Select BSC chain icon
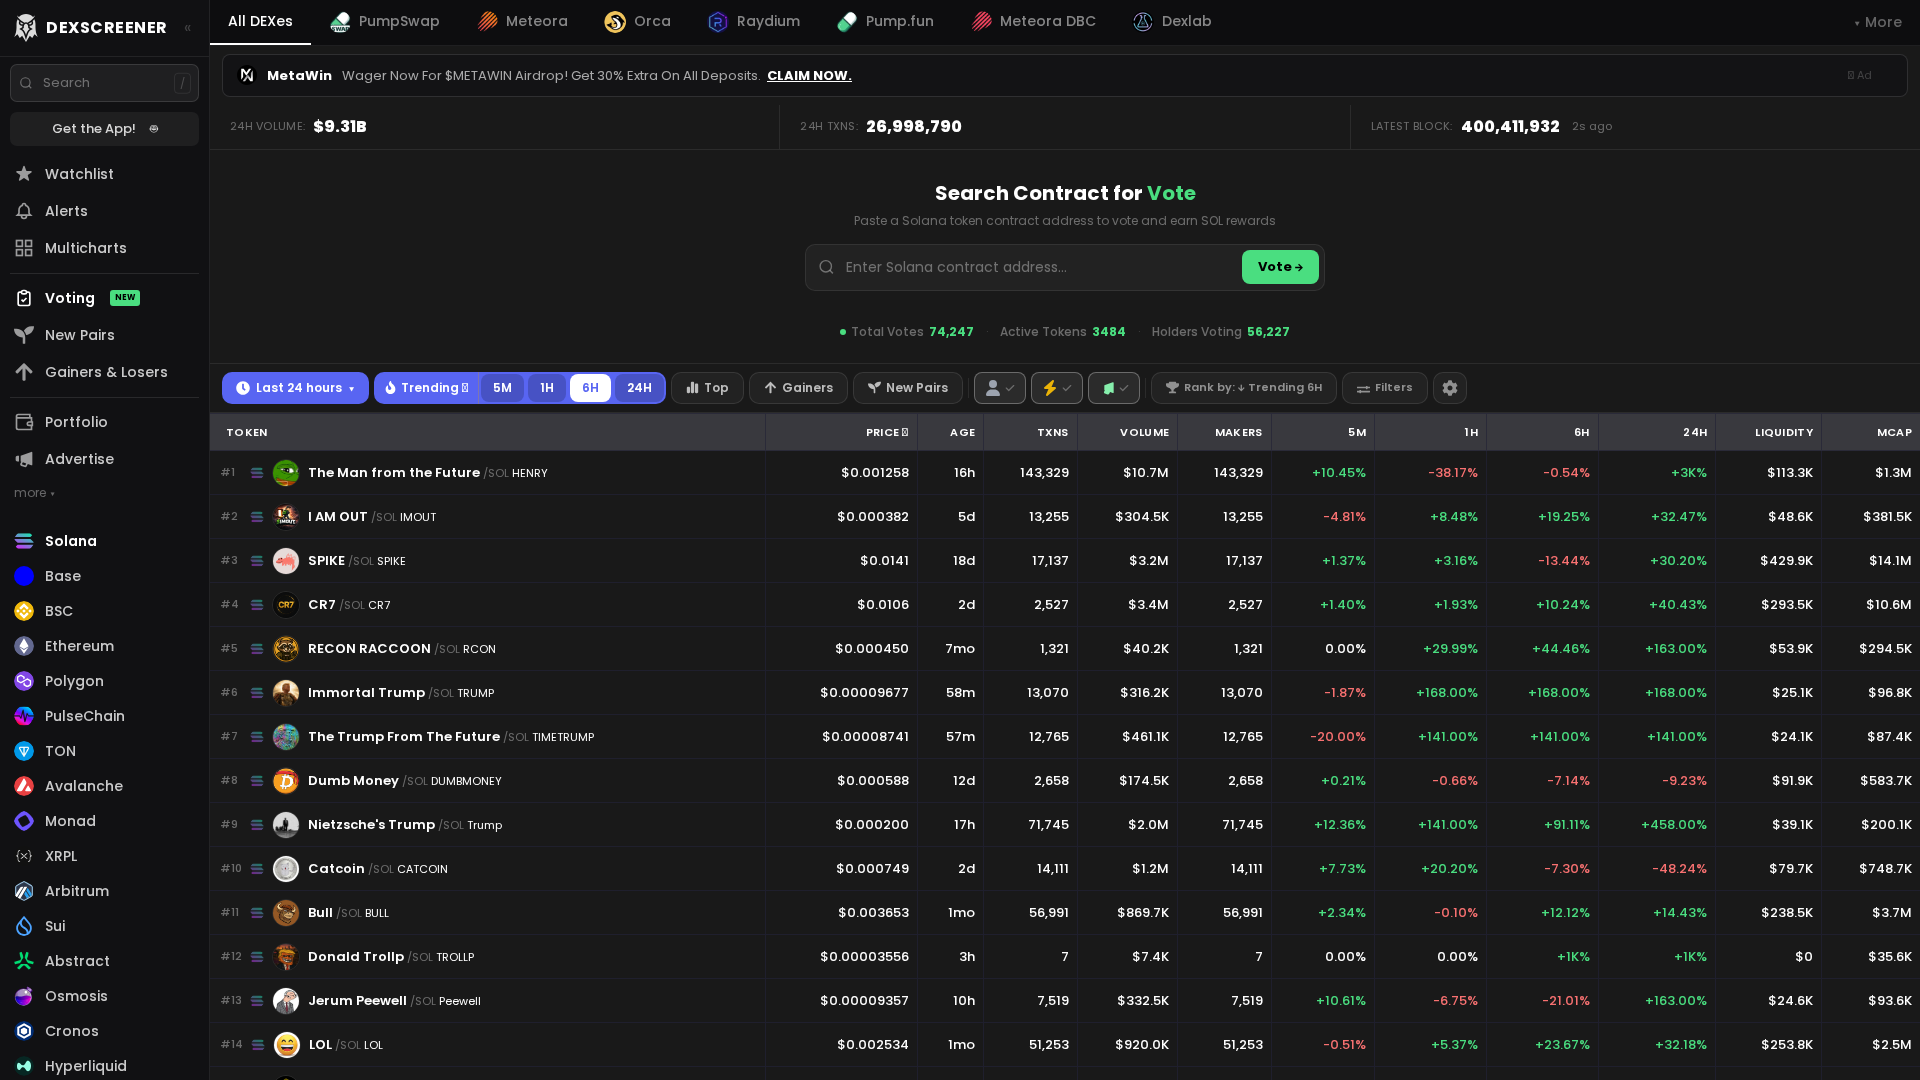 24,611
